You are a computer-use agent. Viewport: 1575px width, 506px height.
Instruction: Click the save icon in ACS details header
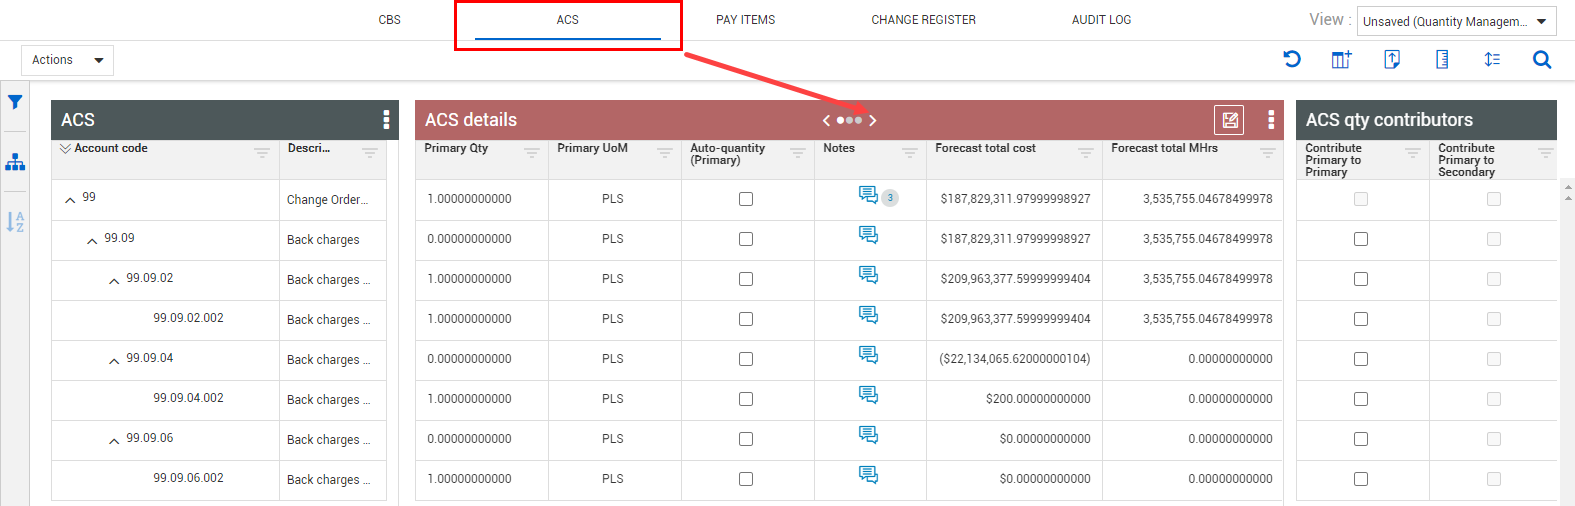(x=1229, y=120)
